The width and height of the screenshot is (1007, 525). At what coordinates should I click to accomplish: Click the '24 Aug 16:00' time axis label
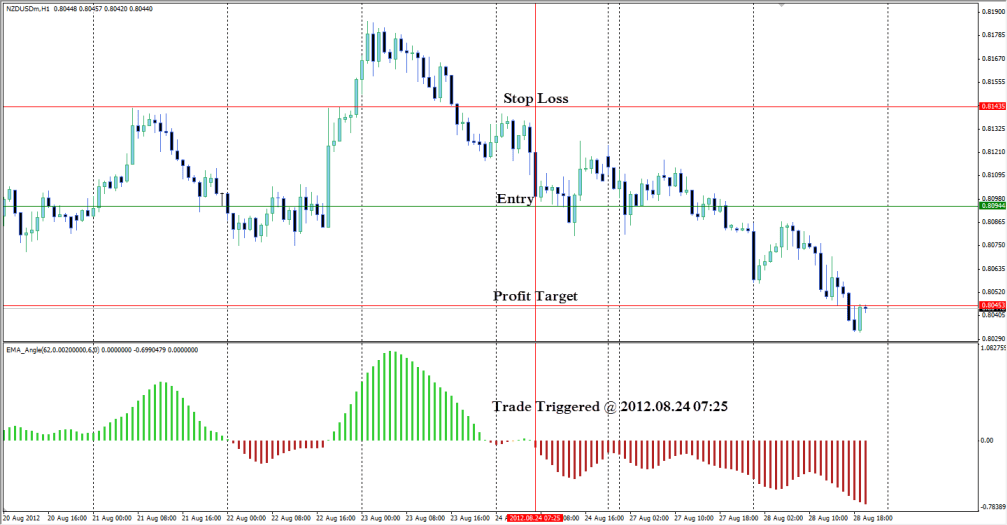point(604,518)
